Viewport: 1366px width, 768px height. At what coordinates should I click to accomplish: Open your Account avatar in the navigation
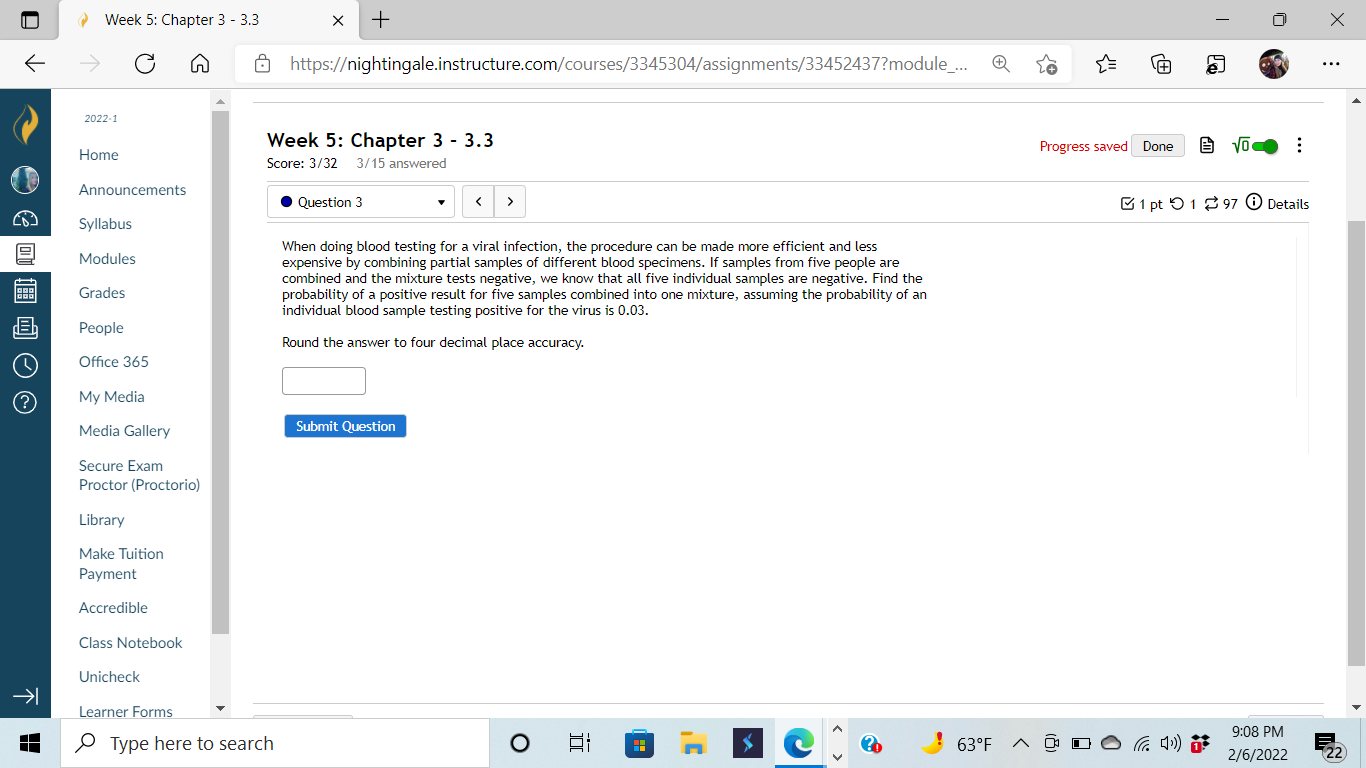(x=25, y=180)
